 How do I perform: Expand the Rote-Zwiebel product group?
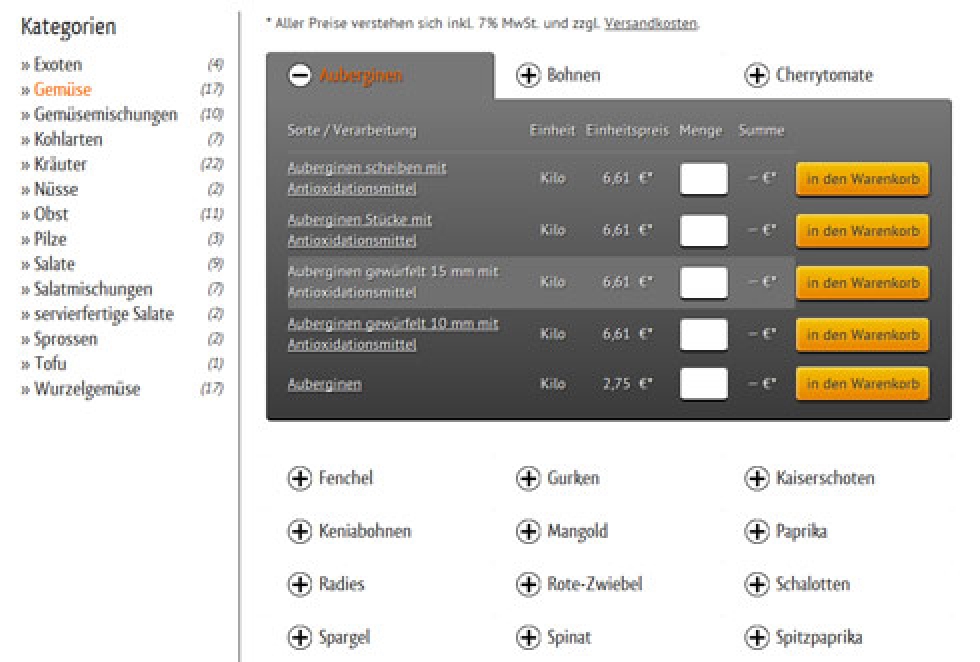click(528, 585)
